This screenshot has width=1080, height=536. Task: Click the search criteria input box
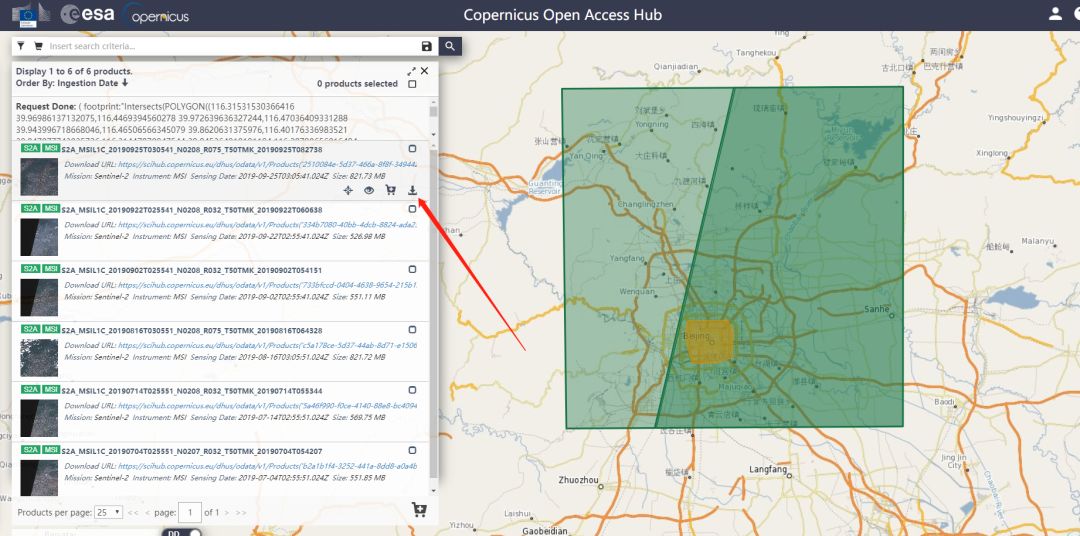pos(233,46)
